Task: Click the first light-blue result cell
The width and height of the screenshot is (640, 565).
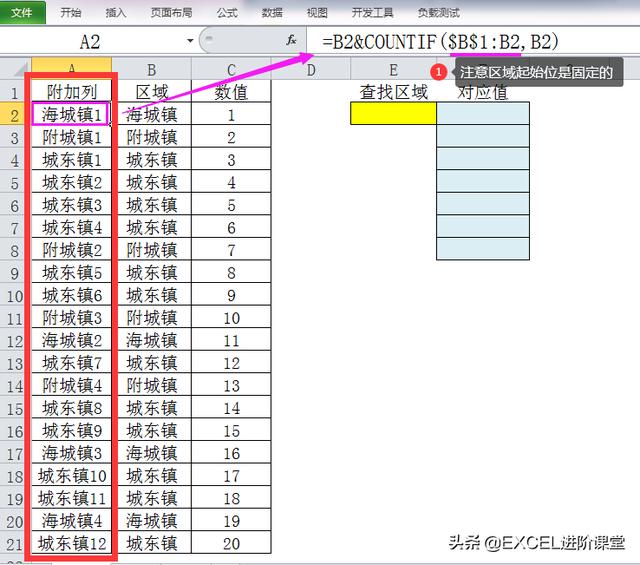Action: (x=483, y=113)
